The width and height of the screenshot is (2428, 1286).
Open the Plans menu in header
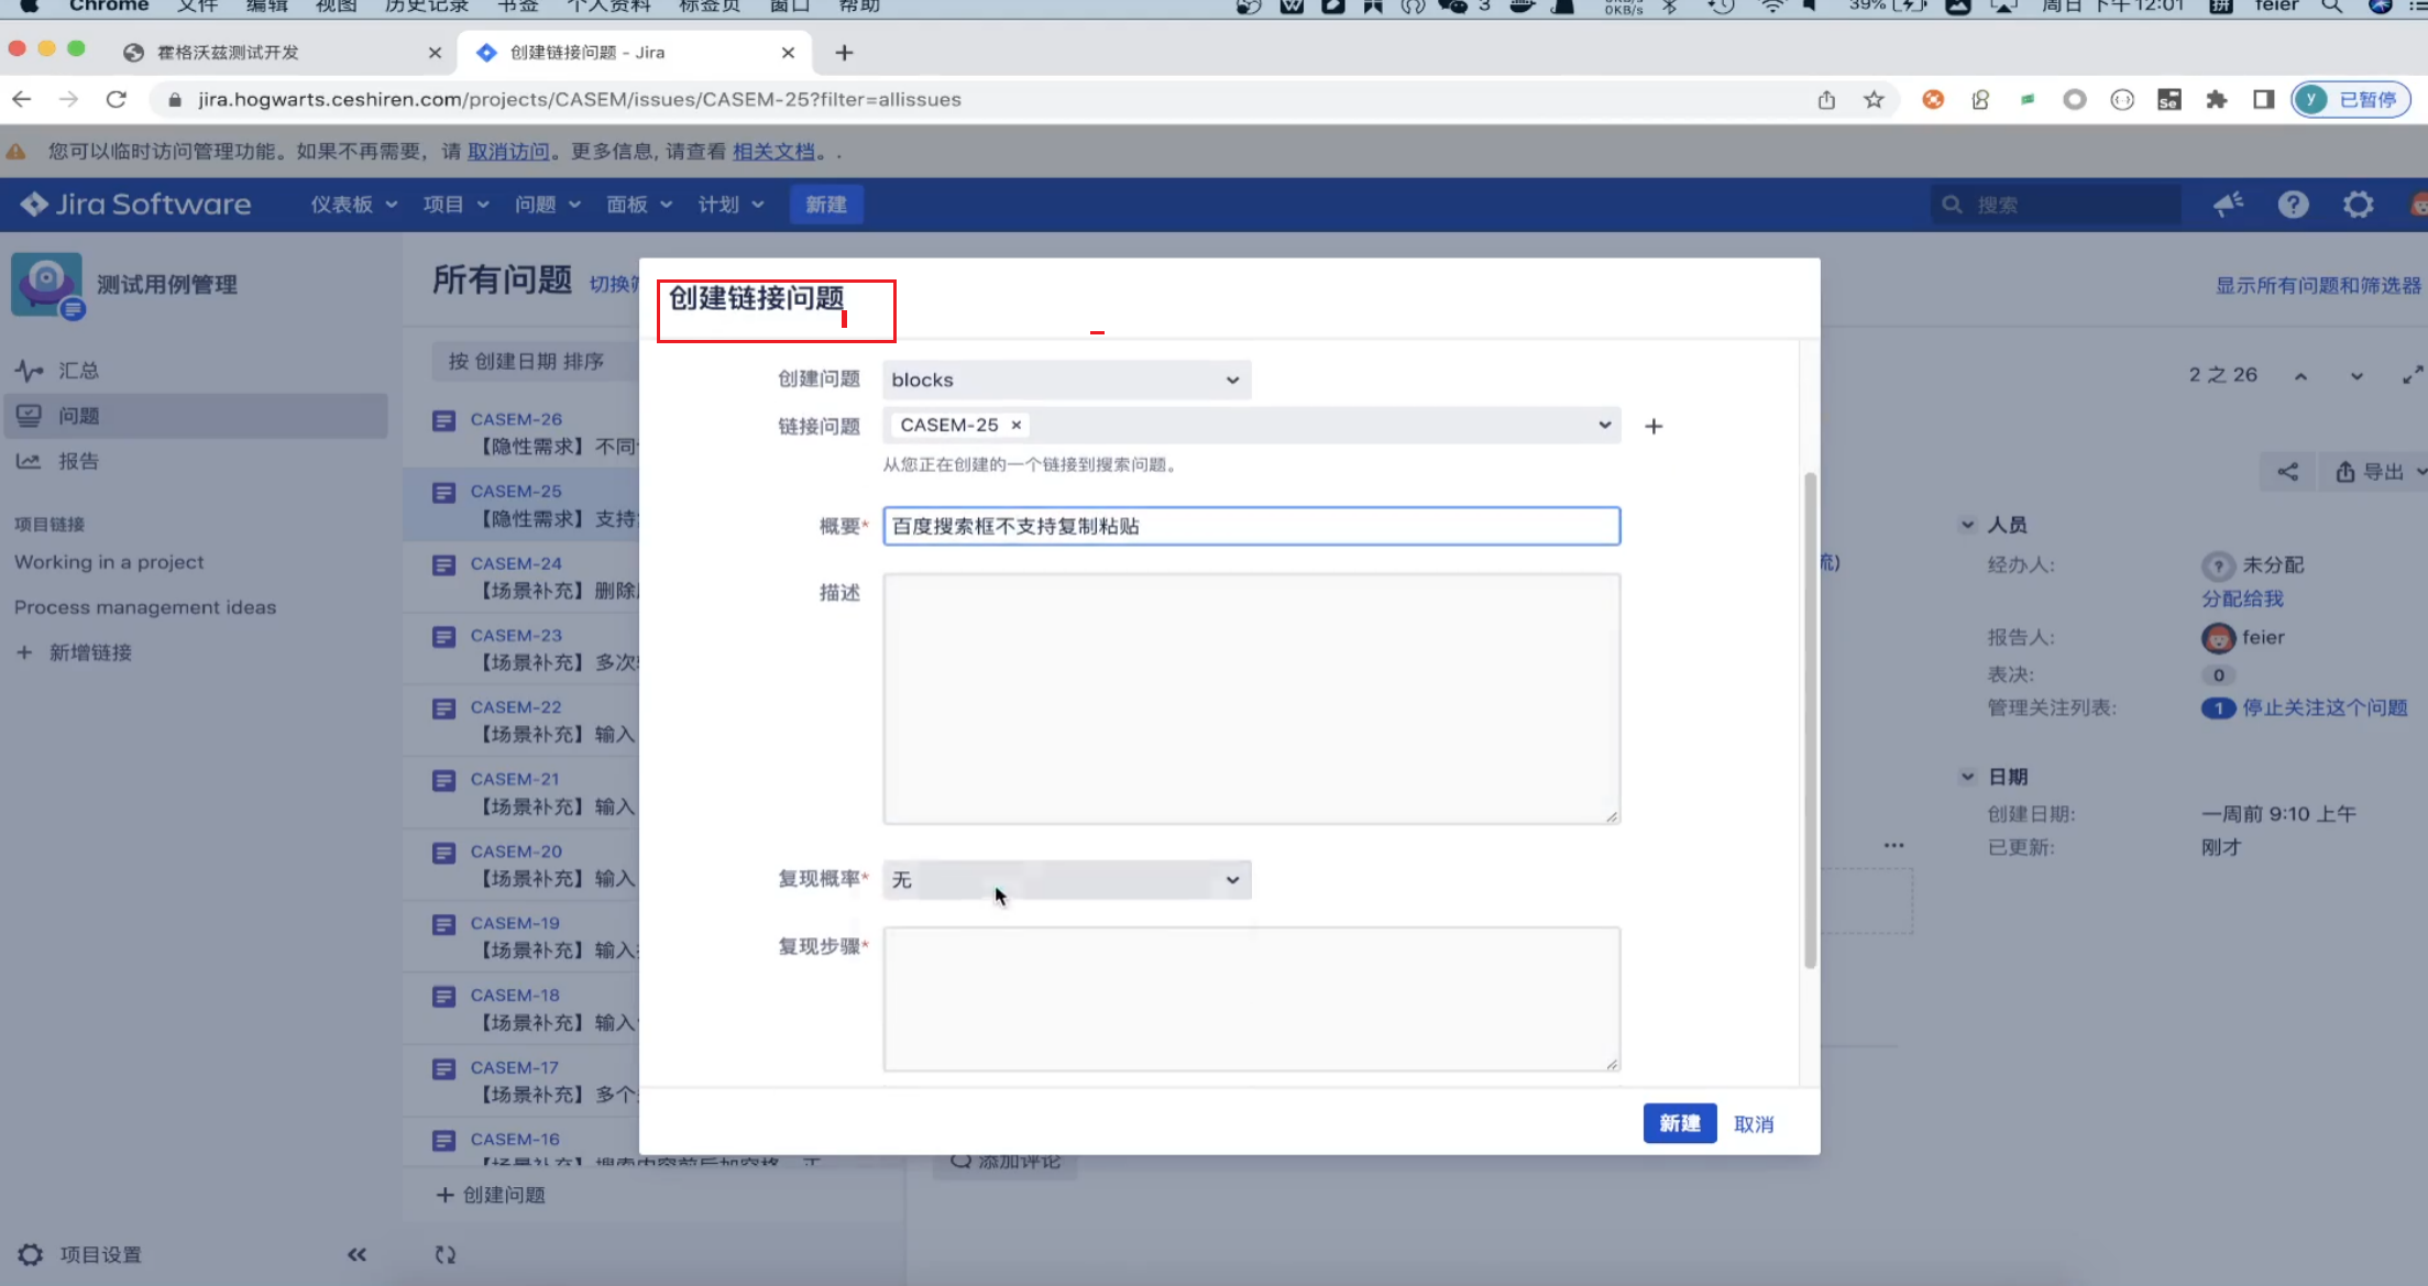click(x=731, y=204)
